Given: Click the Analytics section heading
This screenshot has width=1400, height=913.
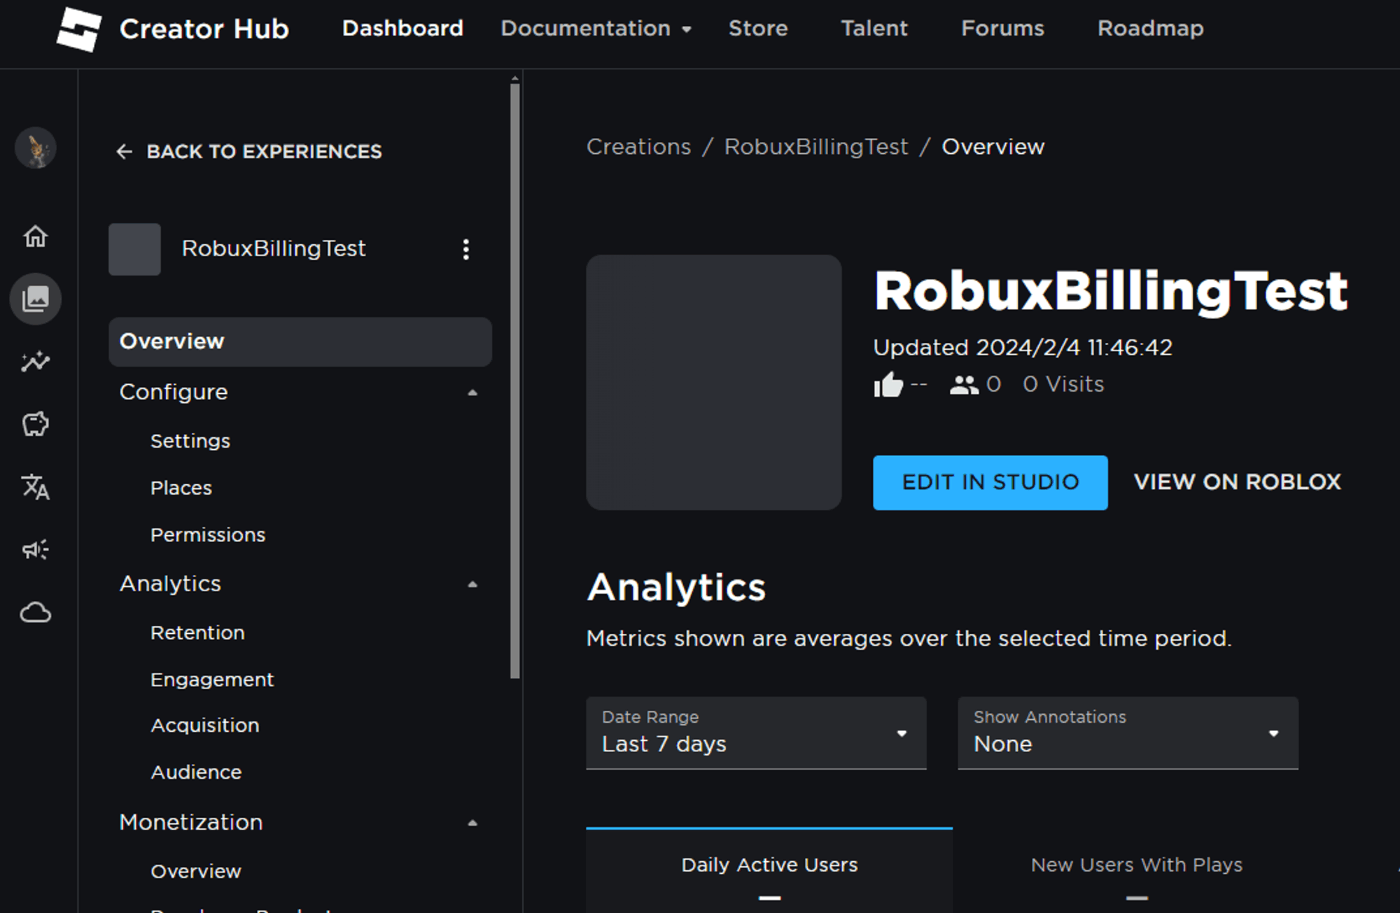Looking at the screenshot, I should [676, 587].
